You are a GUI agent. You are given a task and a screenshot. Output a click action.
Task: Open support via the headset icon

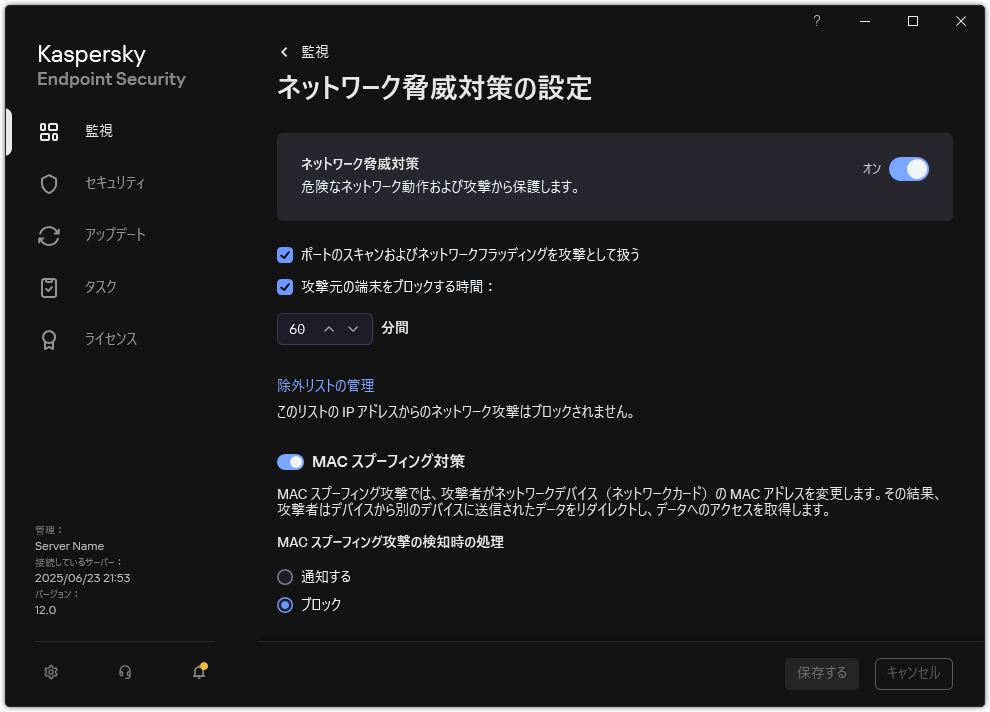click(124, 672)
